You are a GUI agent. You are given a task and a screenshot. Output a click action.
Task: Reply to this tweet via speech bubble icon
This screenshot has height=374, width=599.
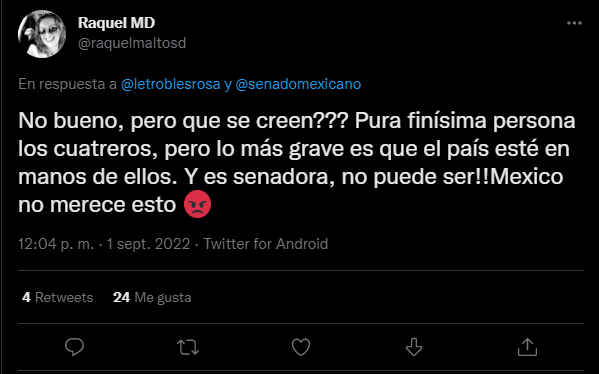[74, 346]
